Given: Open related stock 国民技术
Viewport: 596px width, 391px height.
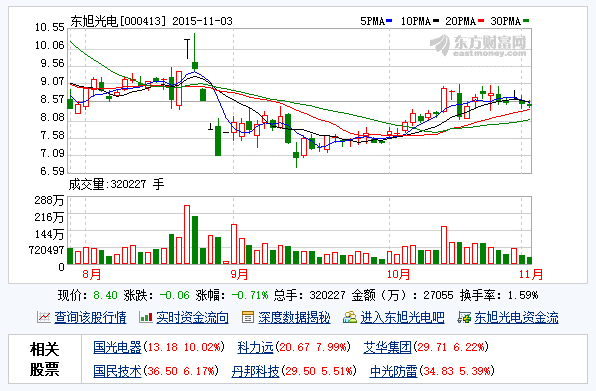Looking at the screenshot, I should [117, 371].
